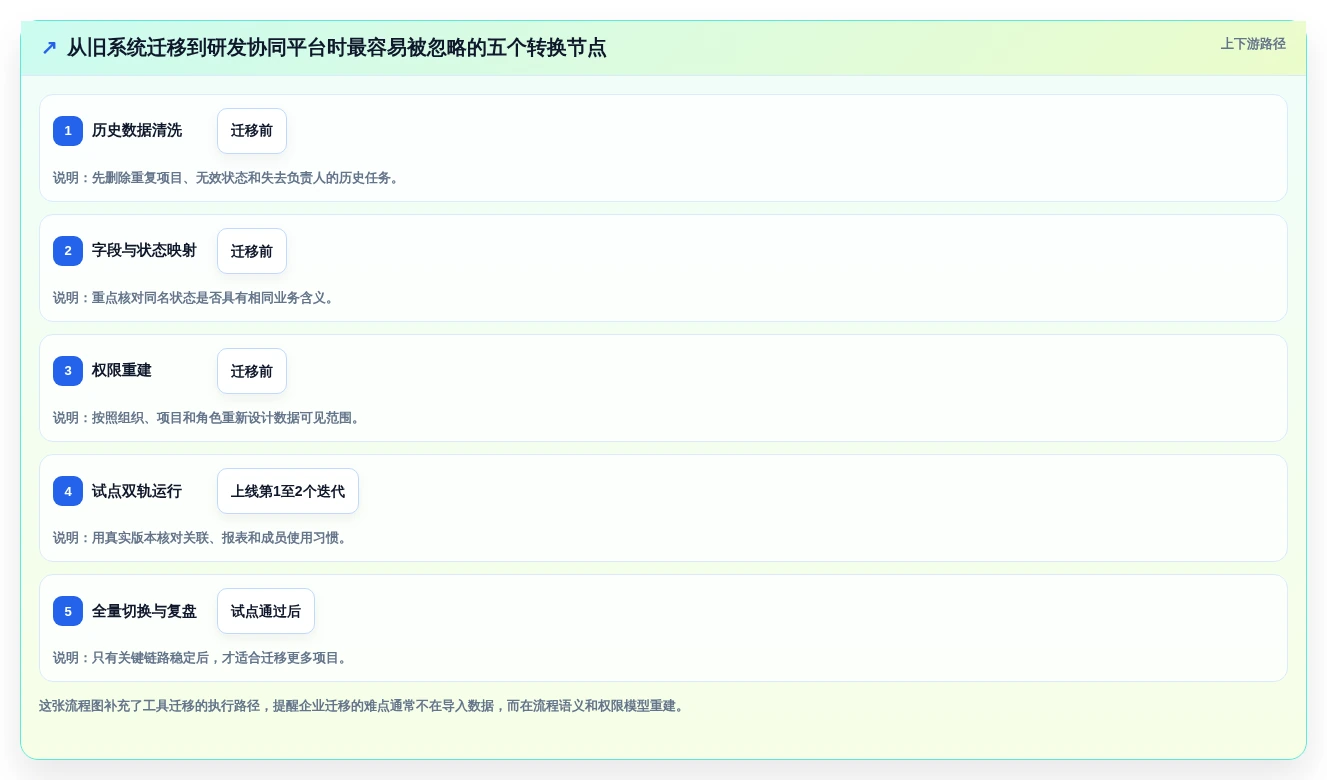The image size is (1327, 780).
Task: Click the 试点通过后 tag
Action: [266, 611]
